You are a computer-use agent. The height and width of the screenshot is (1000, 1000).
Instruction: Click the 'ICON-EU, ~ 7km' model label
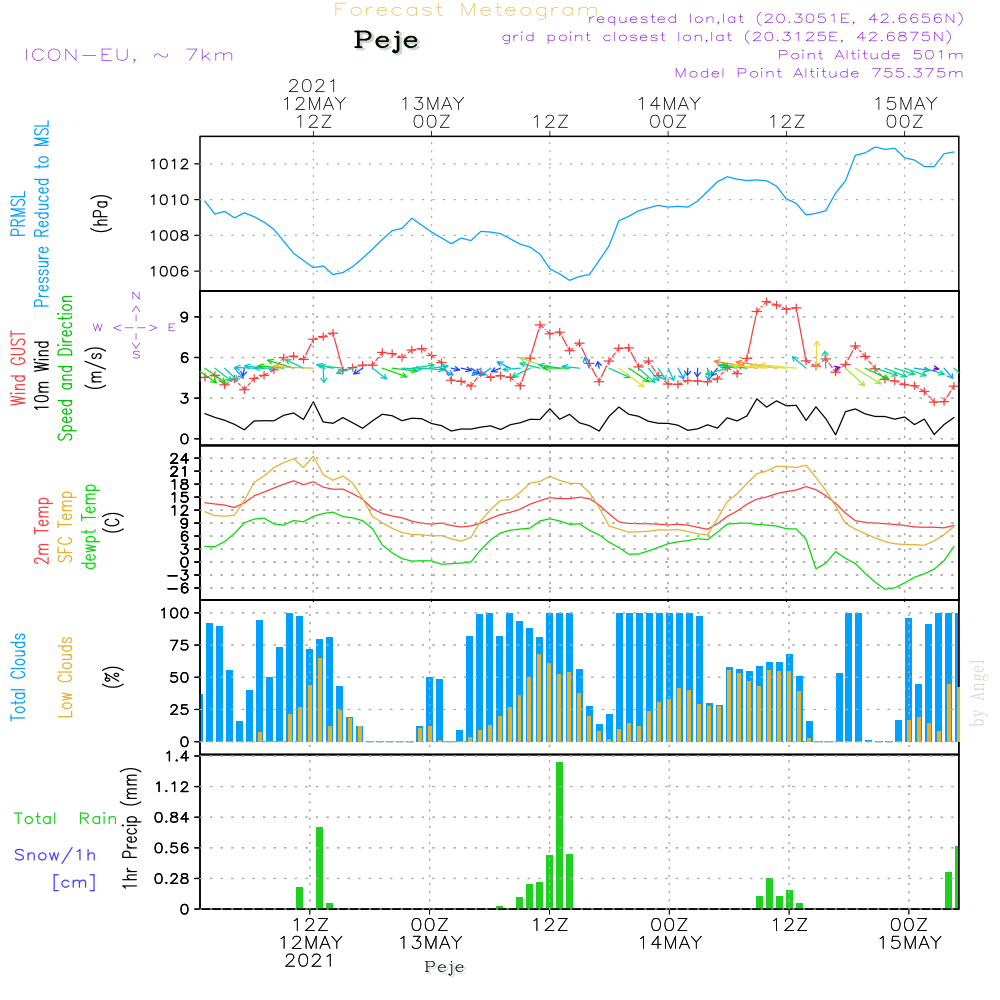tap(129, 55)
